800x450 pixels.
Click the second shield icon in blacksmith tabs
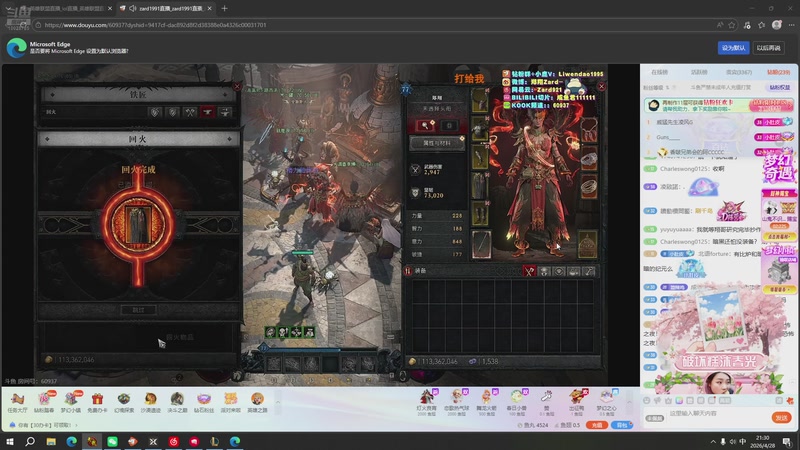(x=172, y=112)
